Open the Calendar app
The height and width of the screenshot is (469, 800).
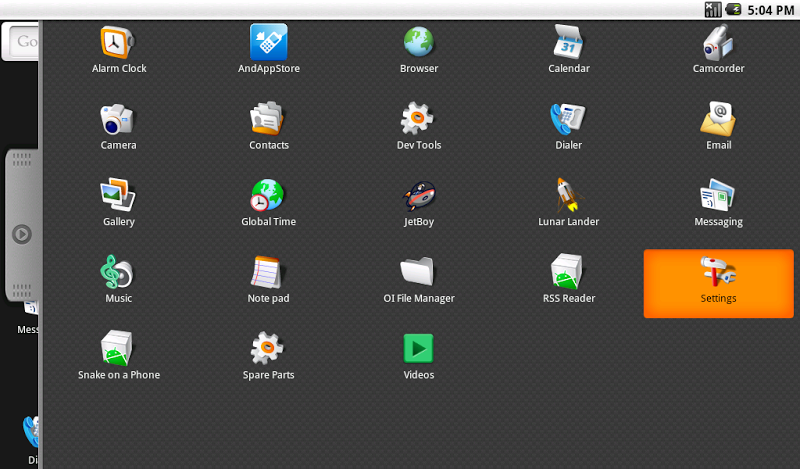pos(568,50)
